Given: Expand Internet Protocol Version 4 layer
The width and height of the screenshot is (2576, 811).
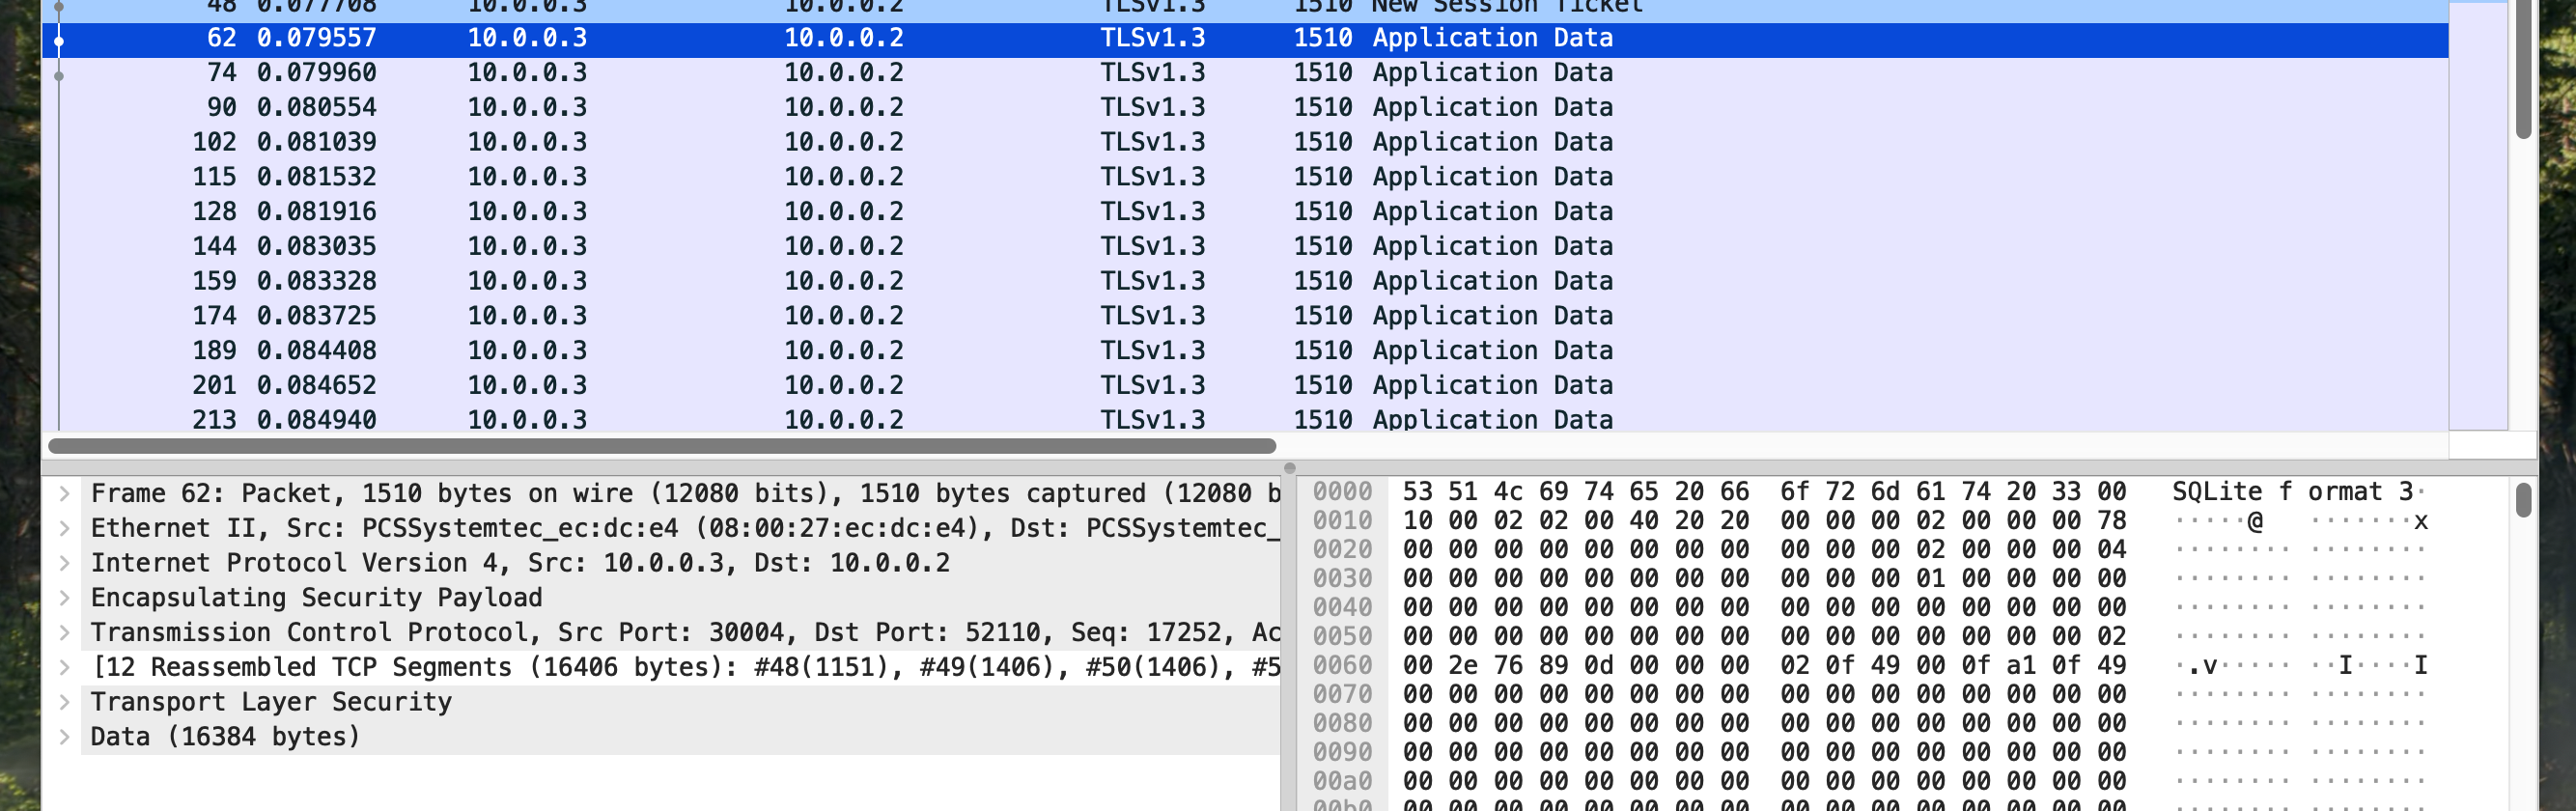Looking at the screenshot, I should coord(64,564).
